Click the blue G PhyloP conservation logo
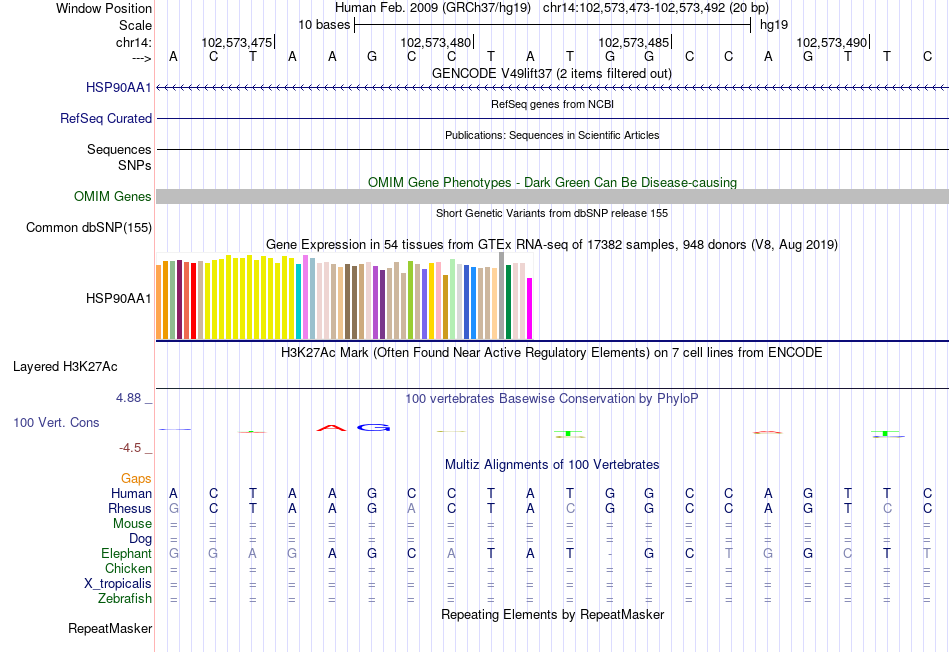950x652 pixels. tap(373, 428)
